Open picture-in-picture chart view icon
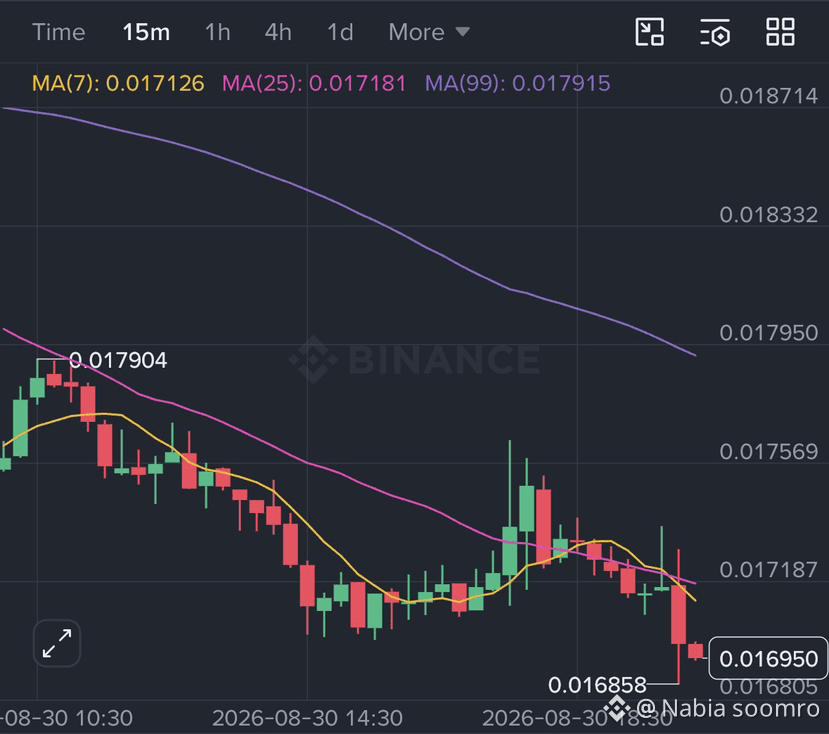The image size is (829, 734). 649,32
